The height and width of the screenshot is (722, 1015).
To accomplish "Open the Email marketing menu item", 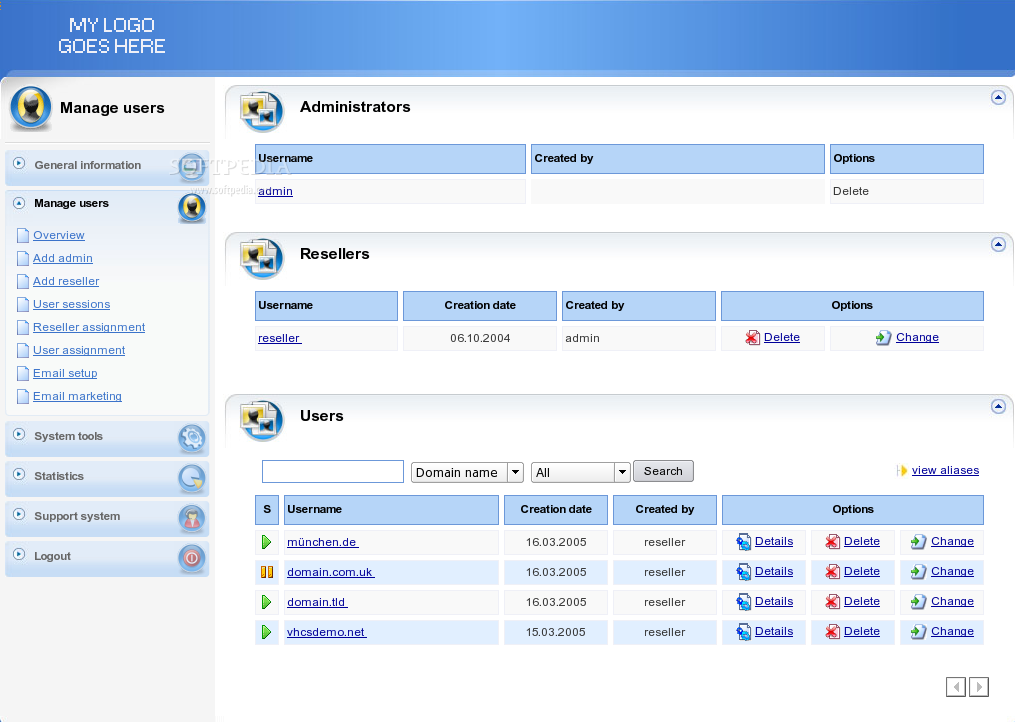I will tap(77, 397).
